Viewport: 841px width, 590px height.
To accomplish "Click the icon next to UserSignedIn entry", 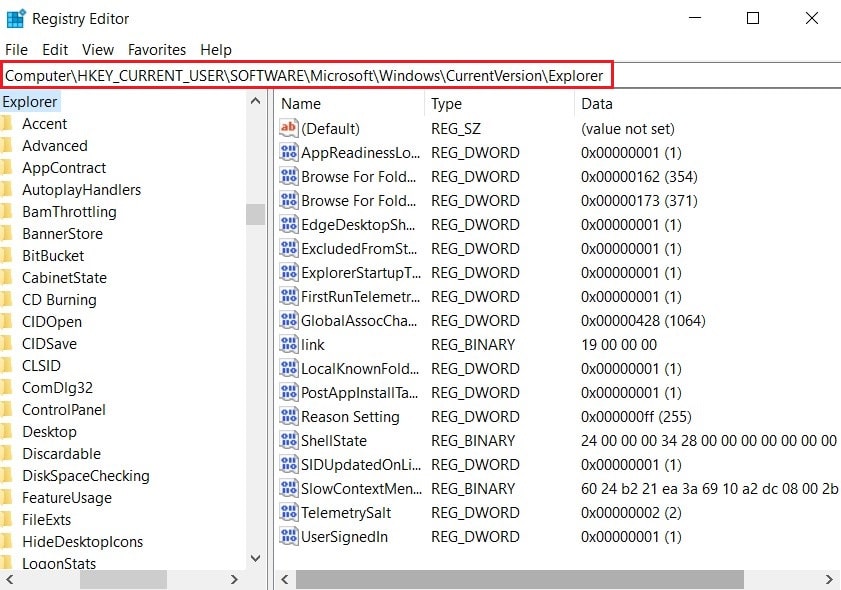I will pyautogui.click(x=289, y=537).
